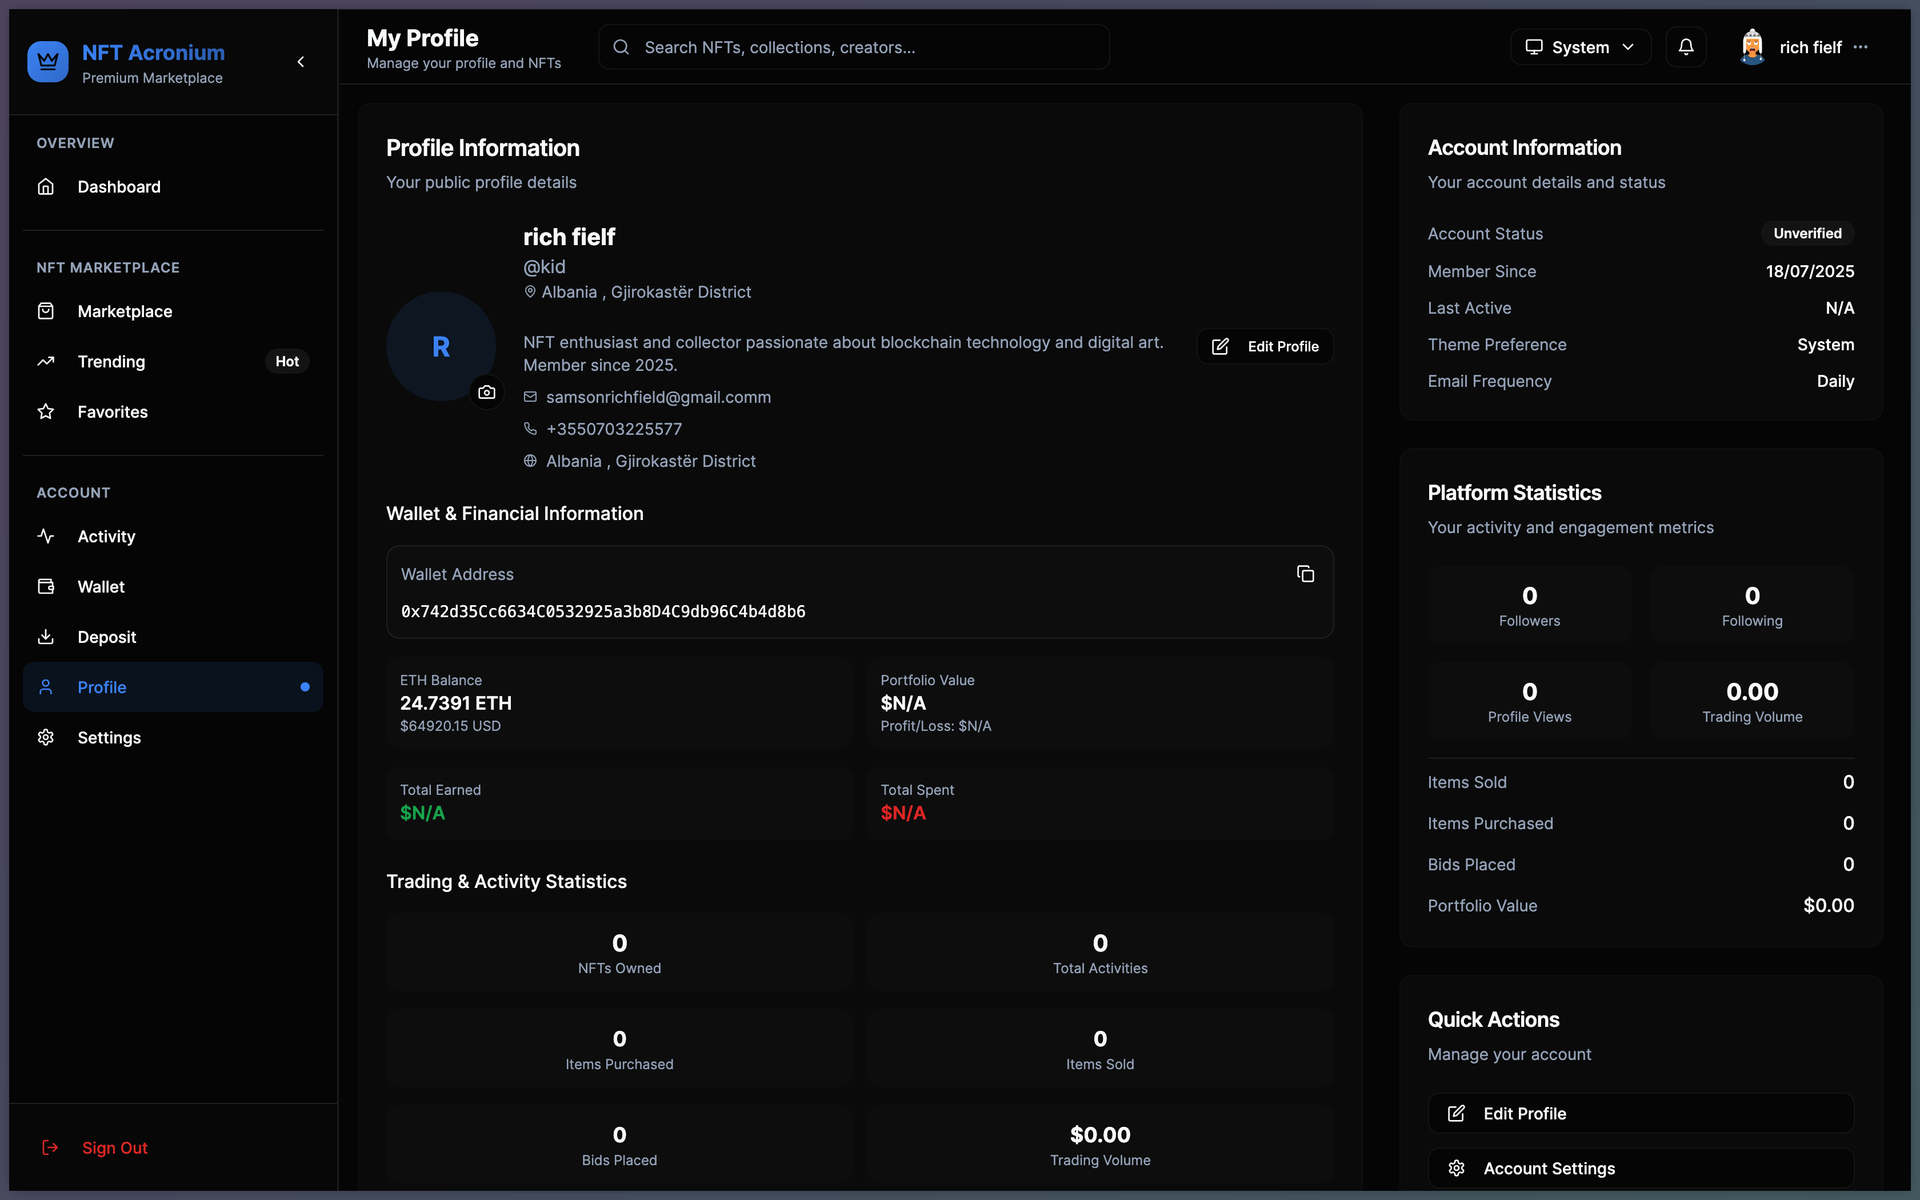Open the Wallet page
1920x1200 pixels.
(101, 586)
